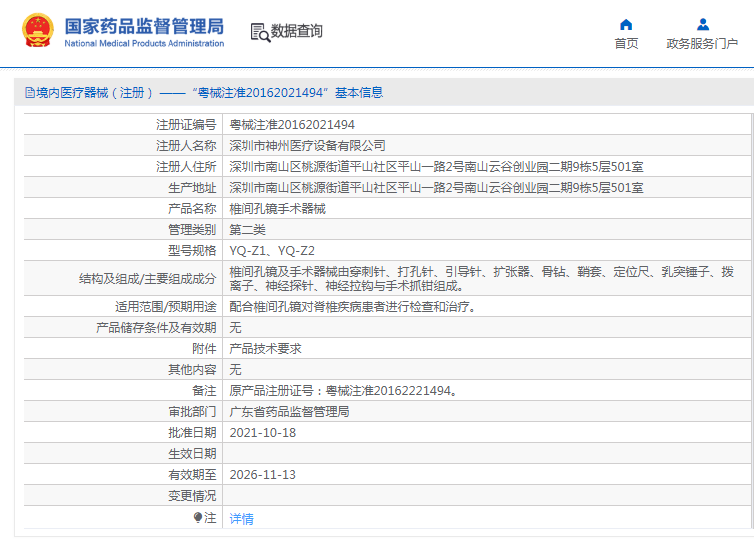The image size is (754, 540).
Task: Click the national emblem logo
Action: coord(38,30)
